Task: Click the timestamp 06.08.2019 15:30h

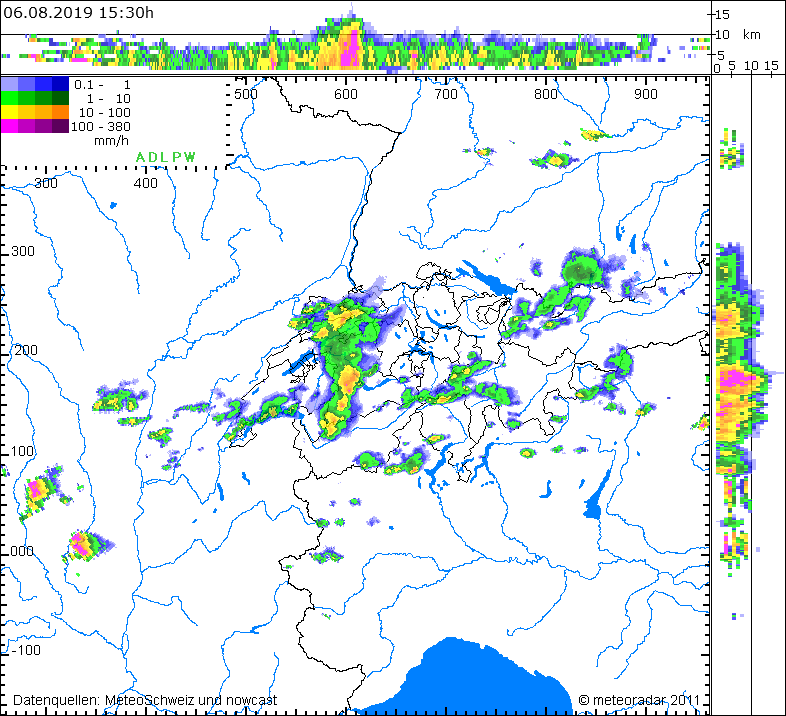Action: 78,13
